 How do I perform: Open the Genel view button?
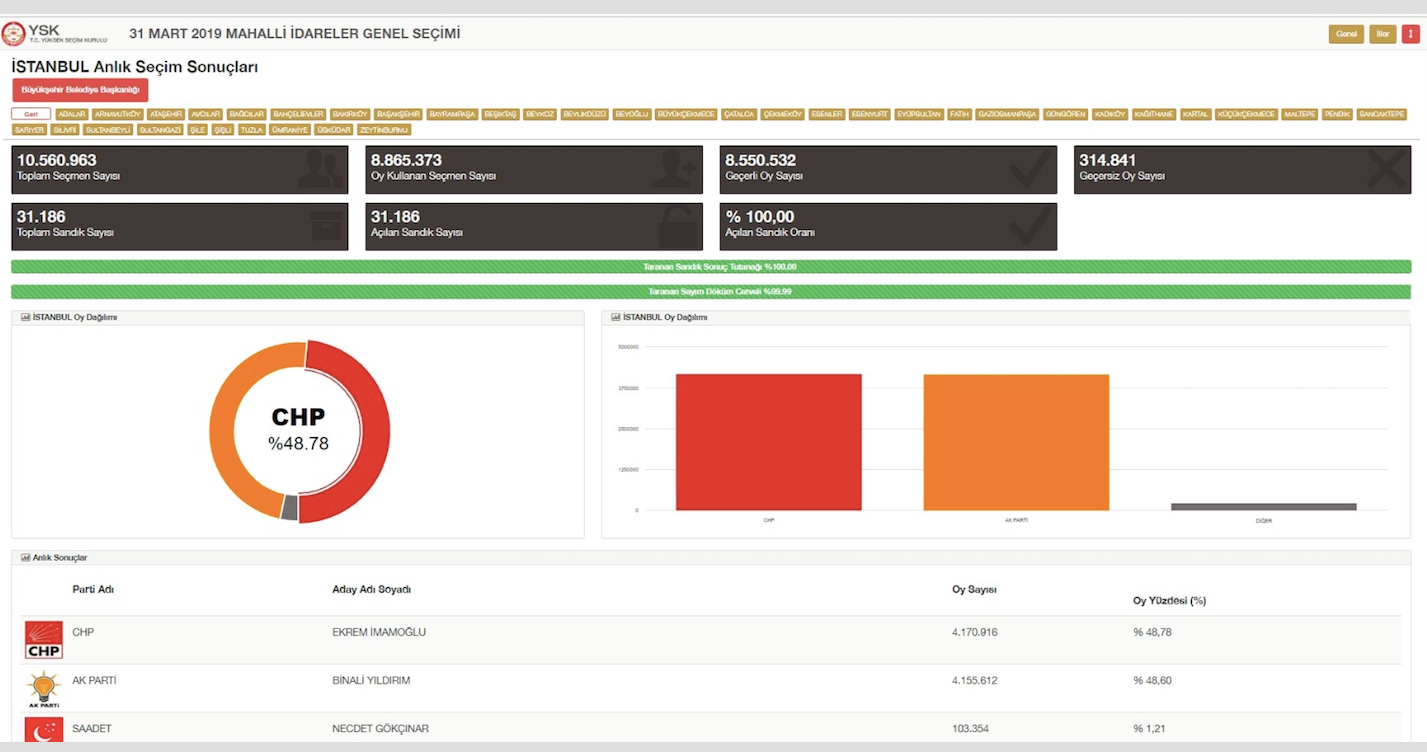coord(1346,34)
